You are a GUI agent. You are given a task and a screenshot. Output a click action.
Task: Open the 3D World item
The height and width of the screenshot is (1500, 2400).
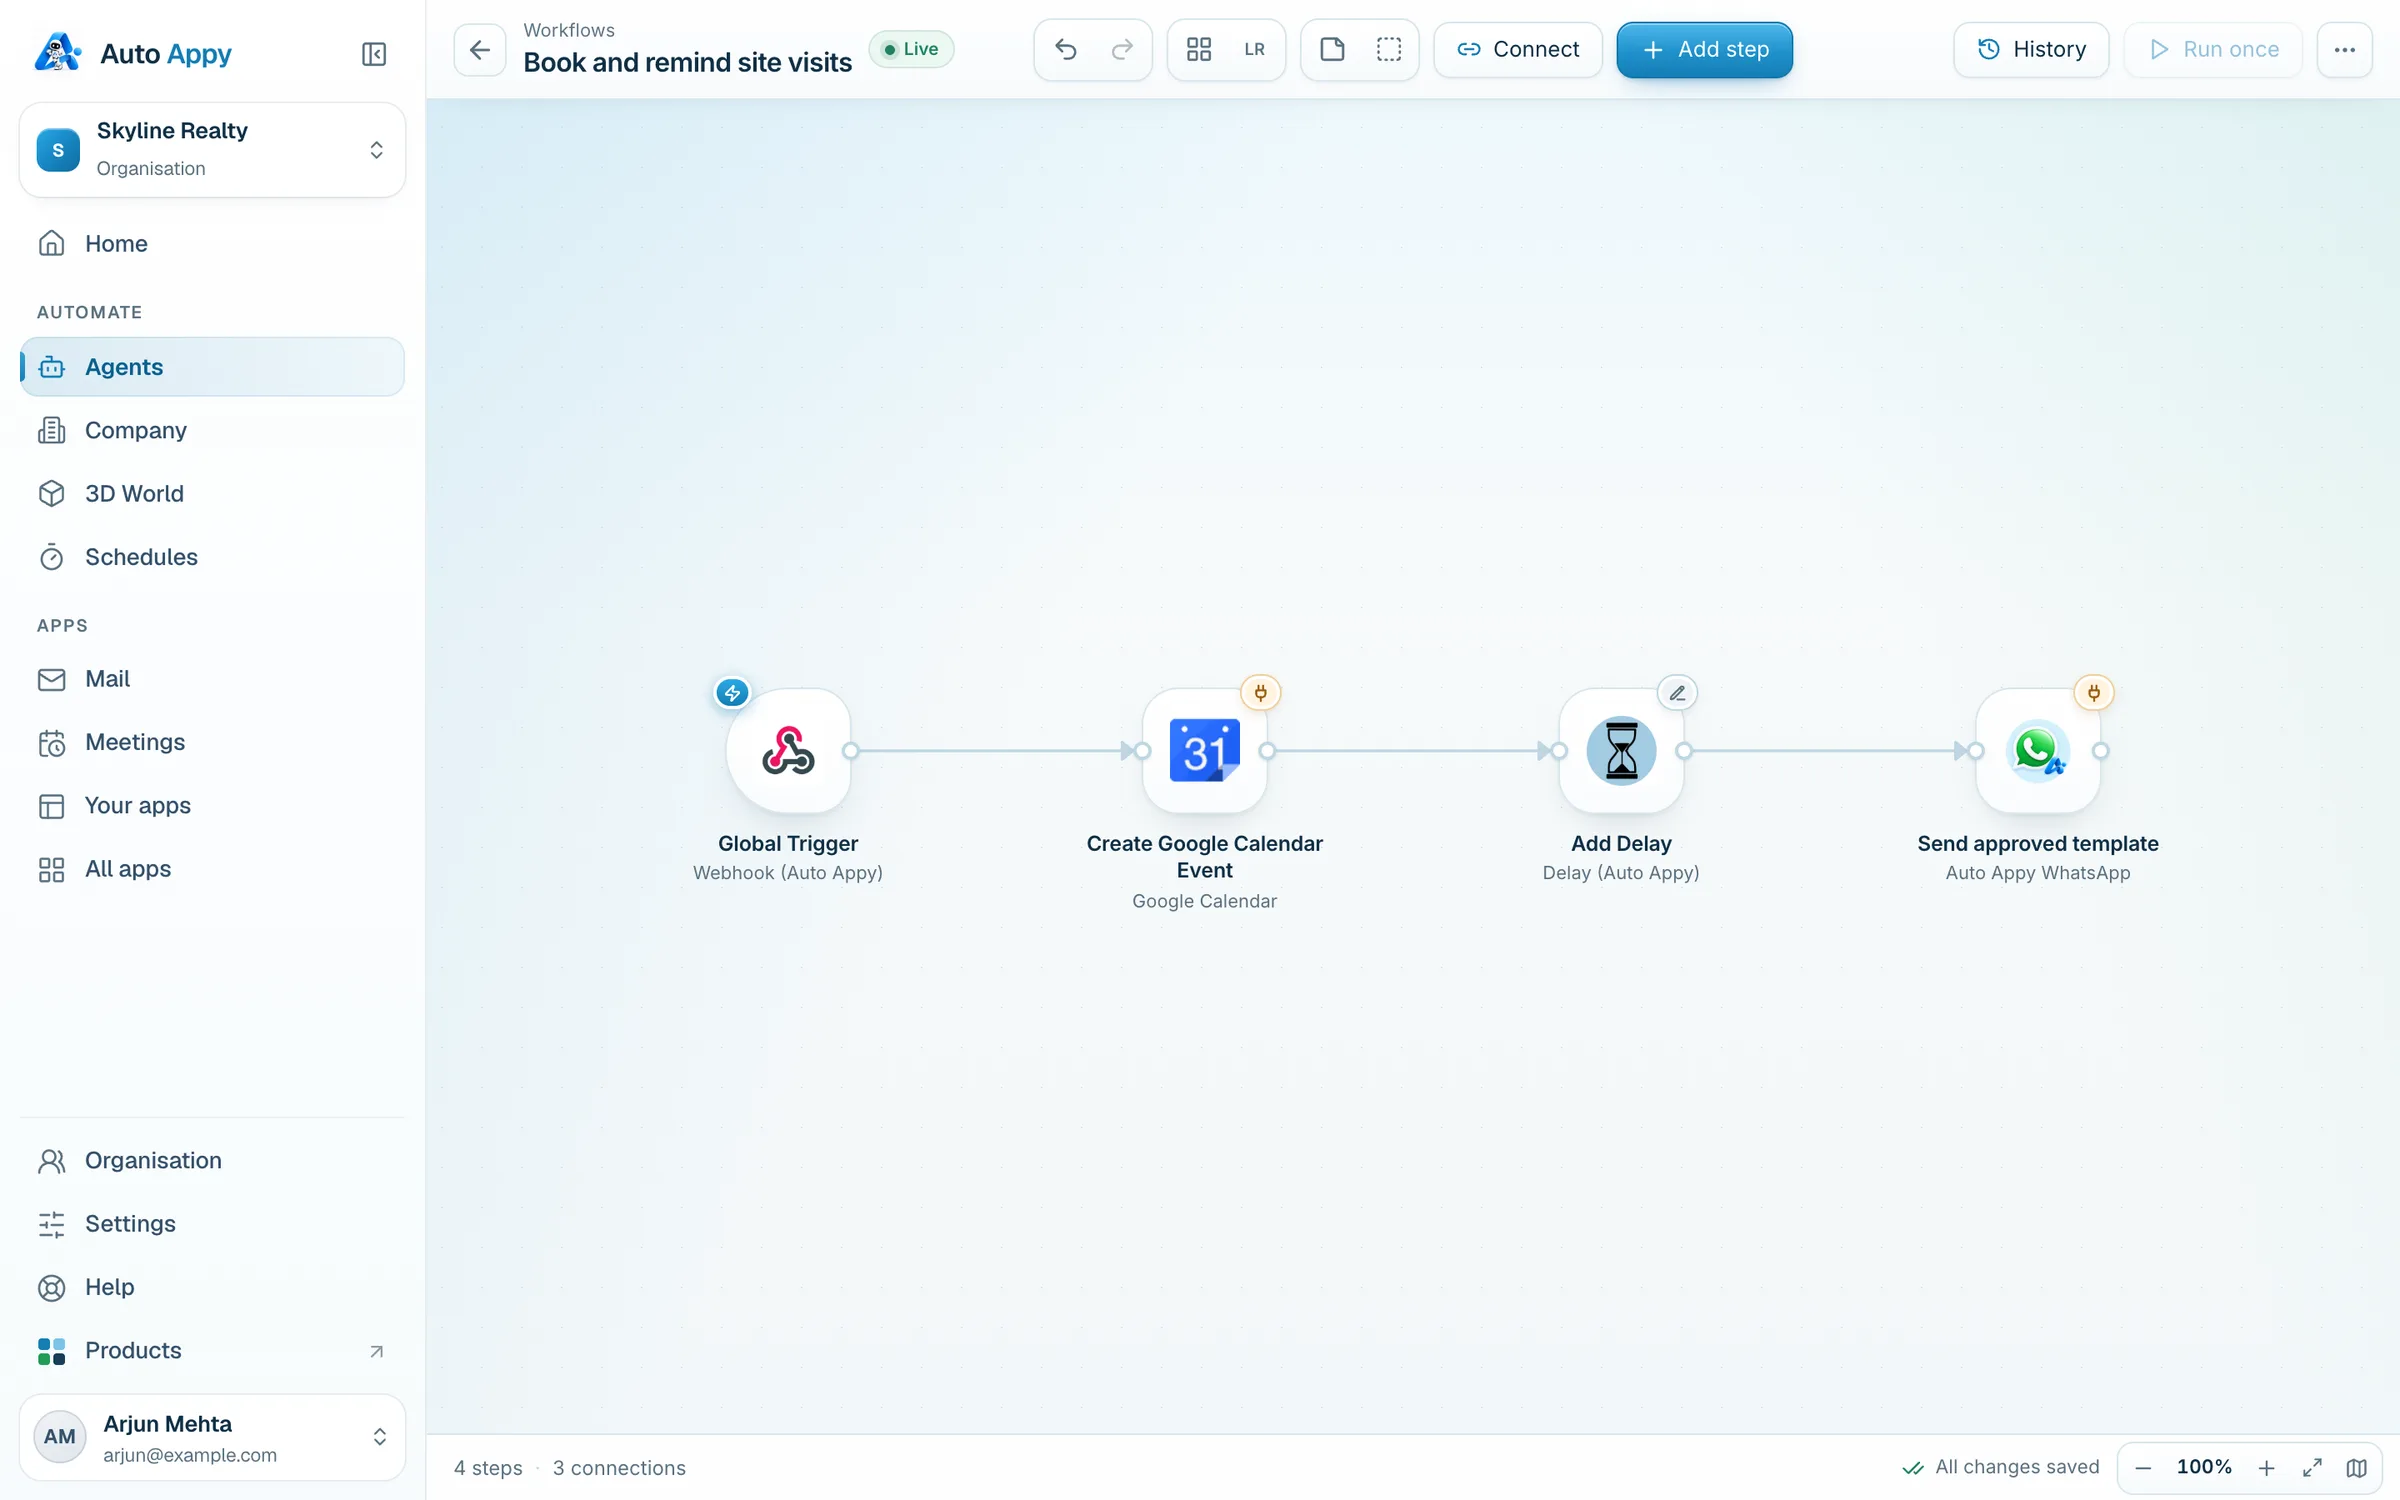coord(212,493)
